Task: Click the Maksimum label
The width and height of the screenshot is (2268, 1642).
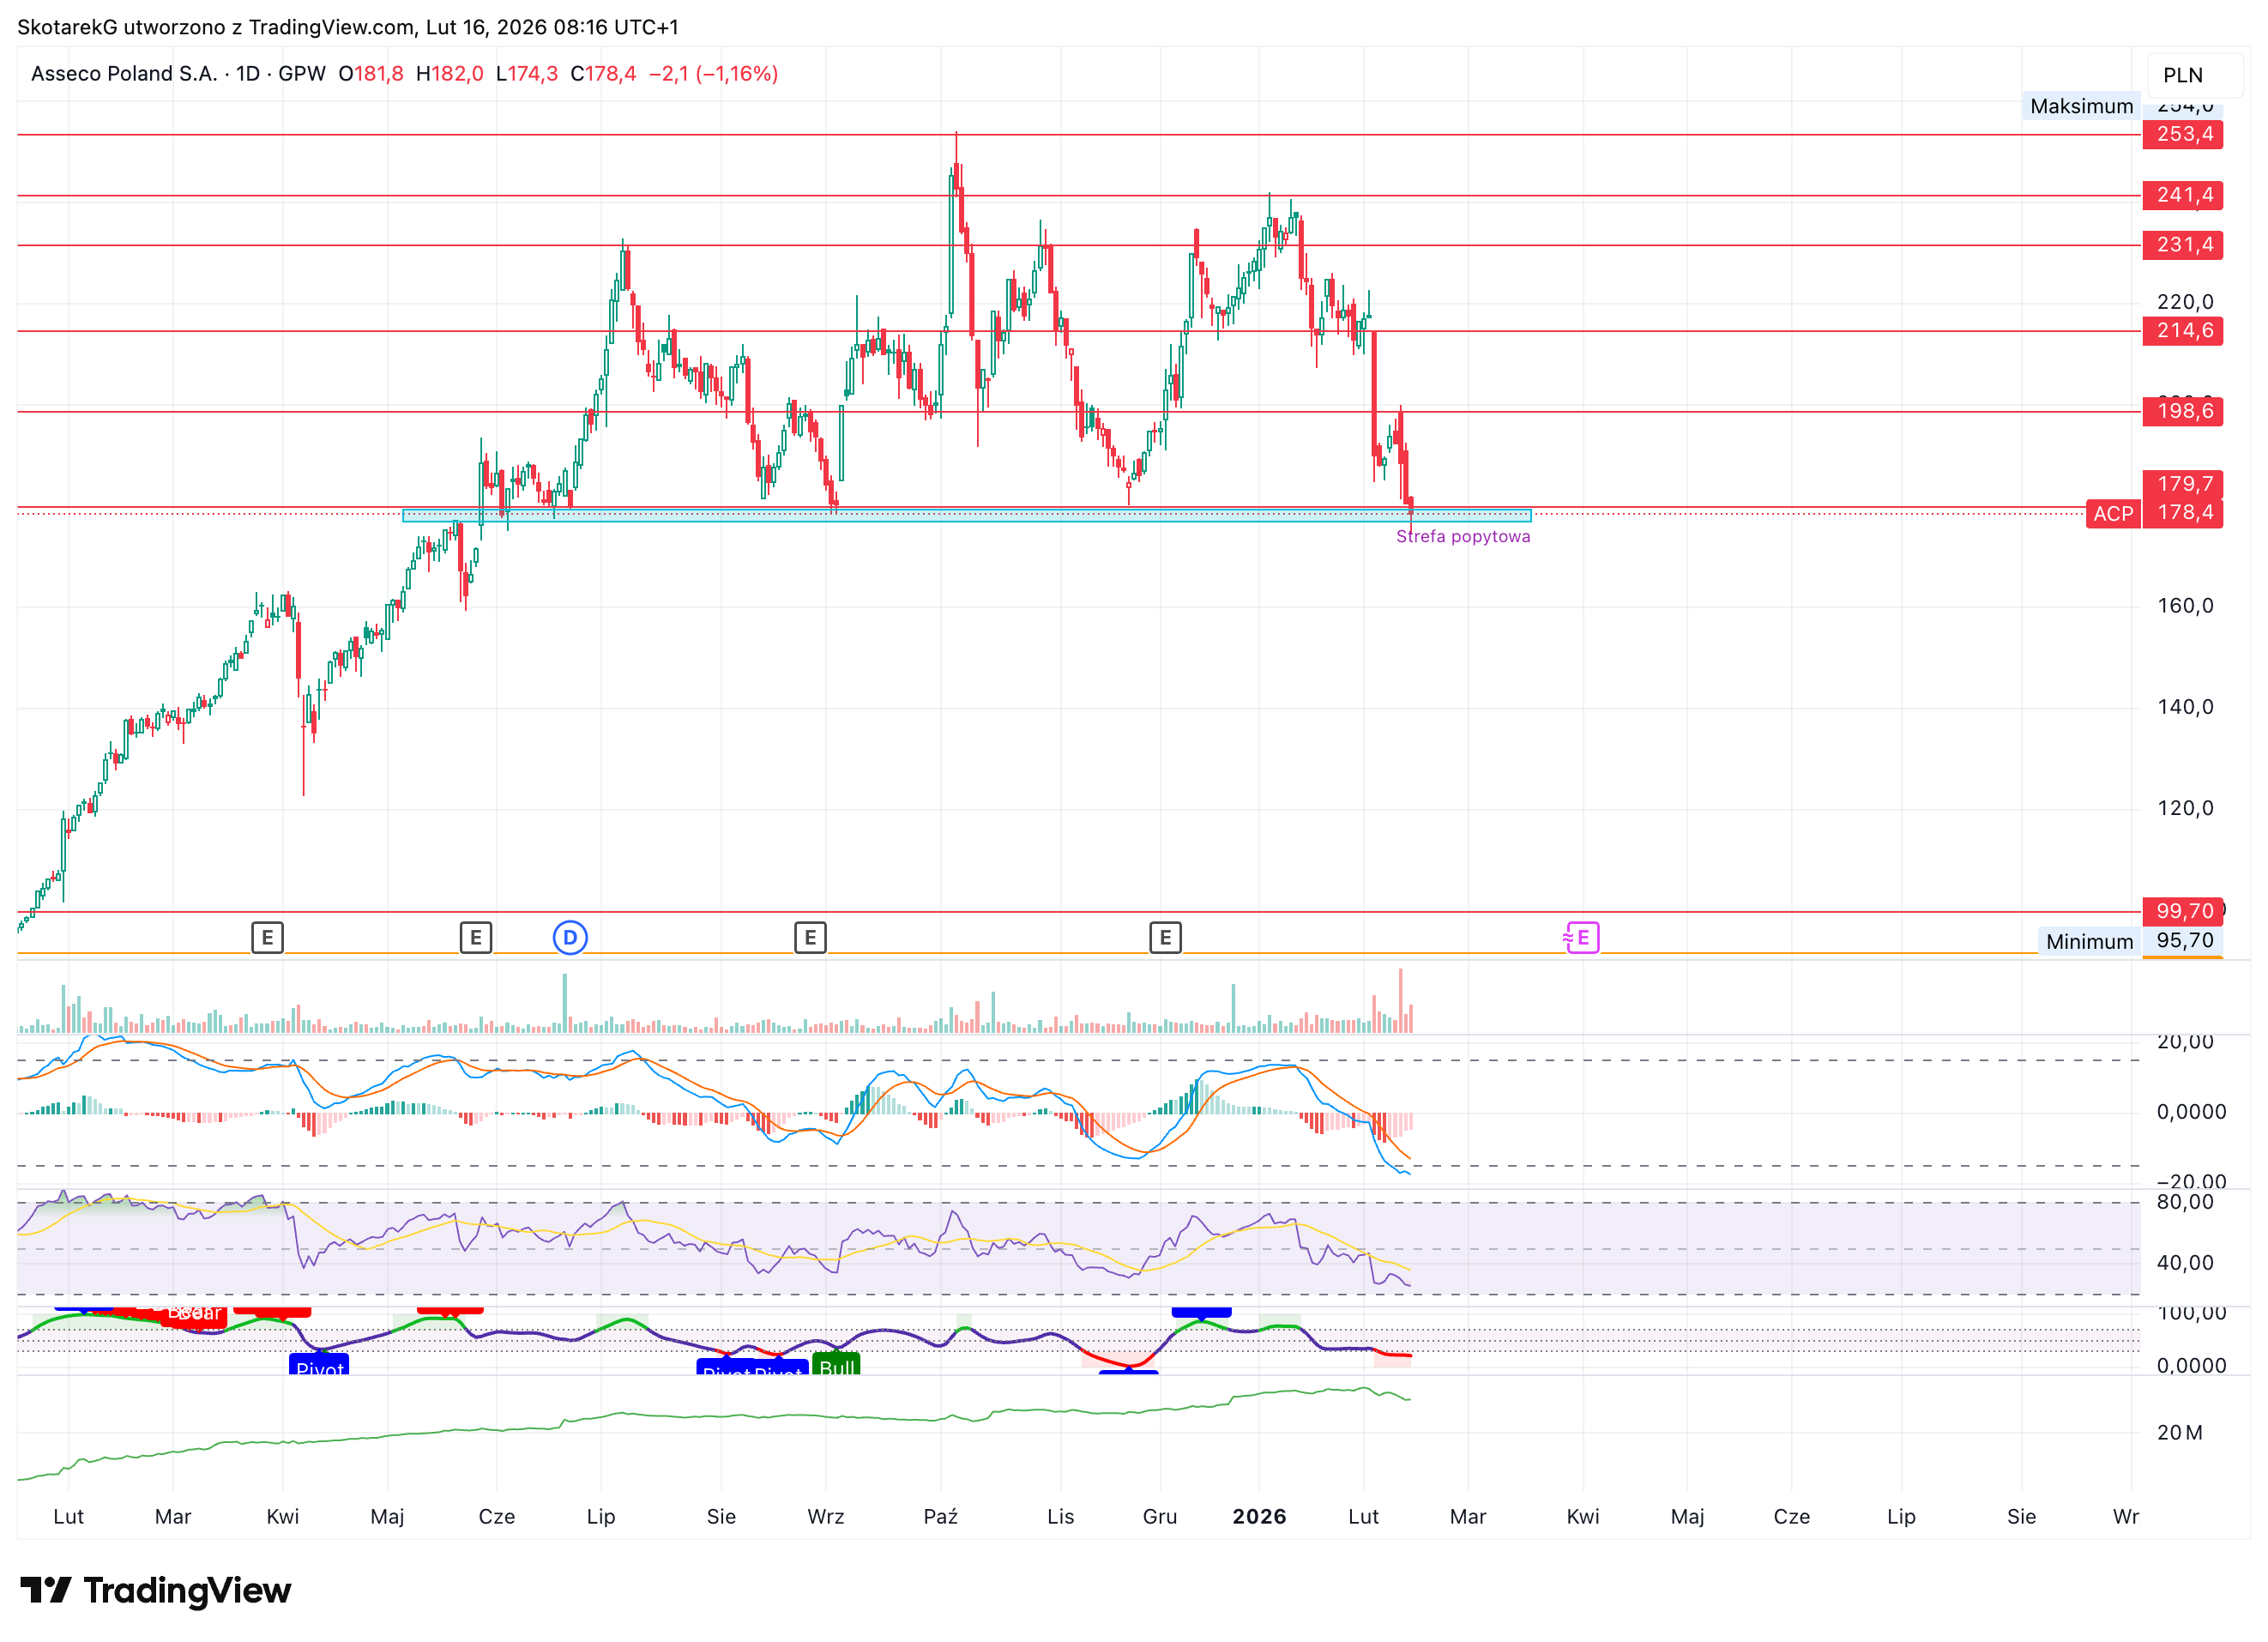Action: (2081, 106)
